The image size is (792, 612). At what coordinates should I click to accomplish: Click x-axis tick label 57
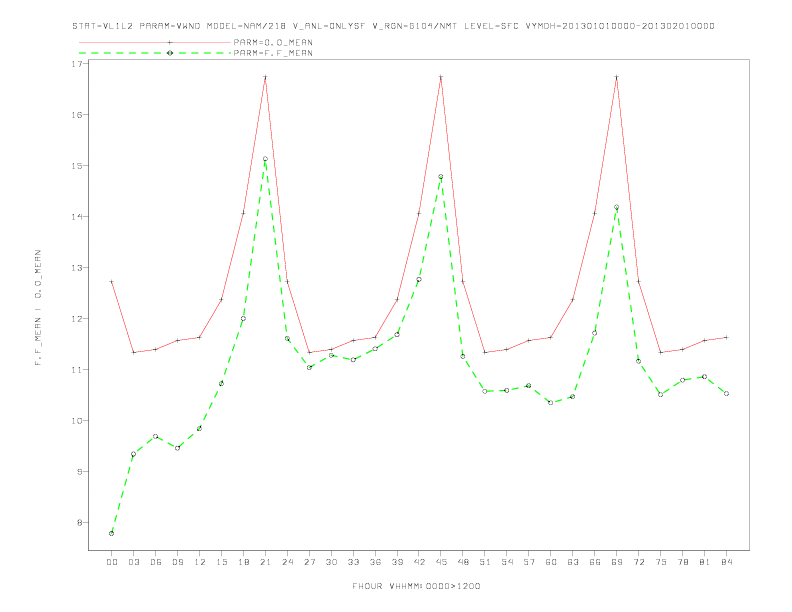529,562
